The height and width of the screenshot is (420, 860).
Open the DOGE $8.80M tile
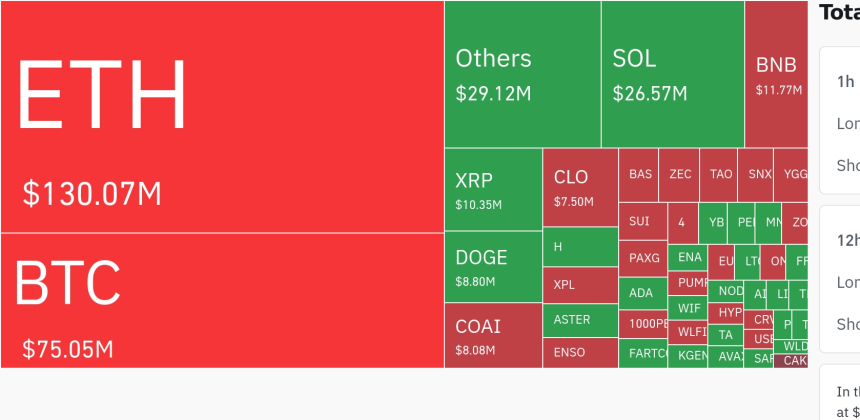click(x=493, y=267)
